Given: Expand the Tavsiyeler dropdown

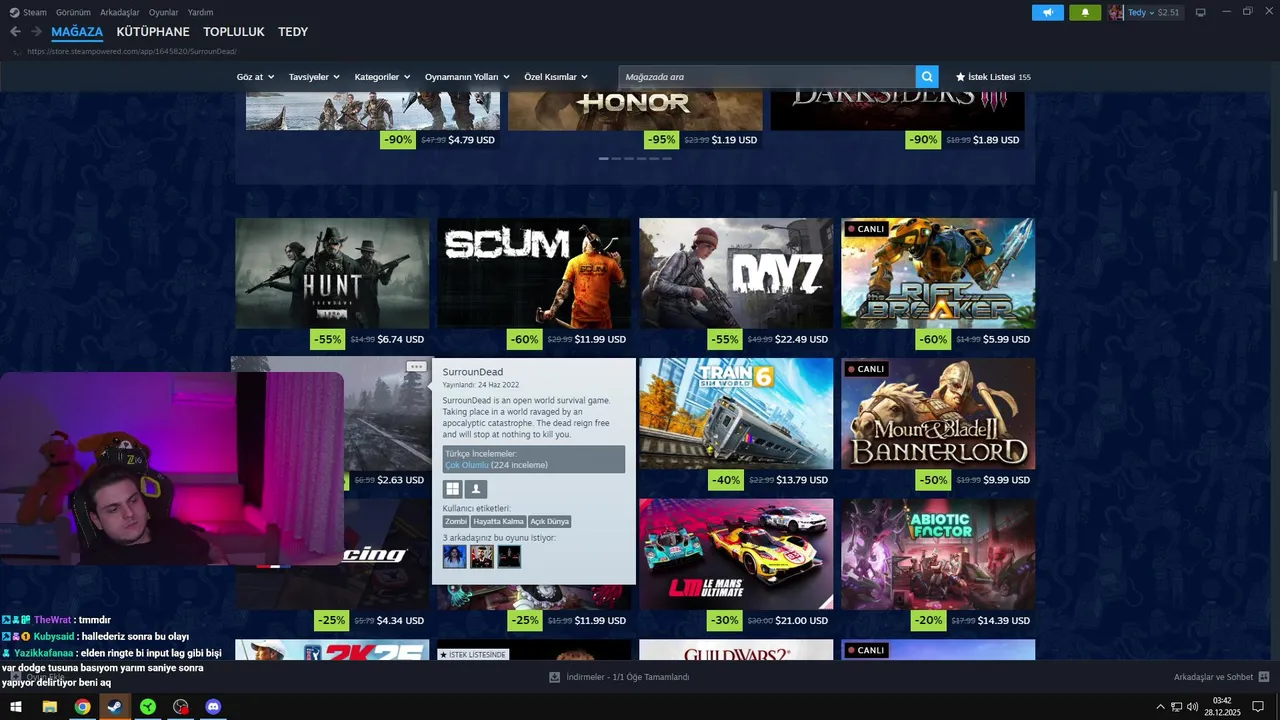Looking at the screenshot, I should pyautogui.click(x=314, y=77).
